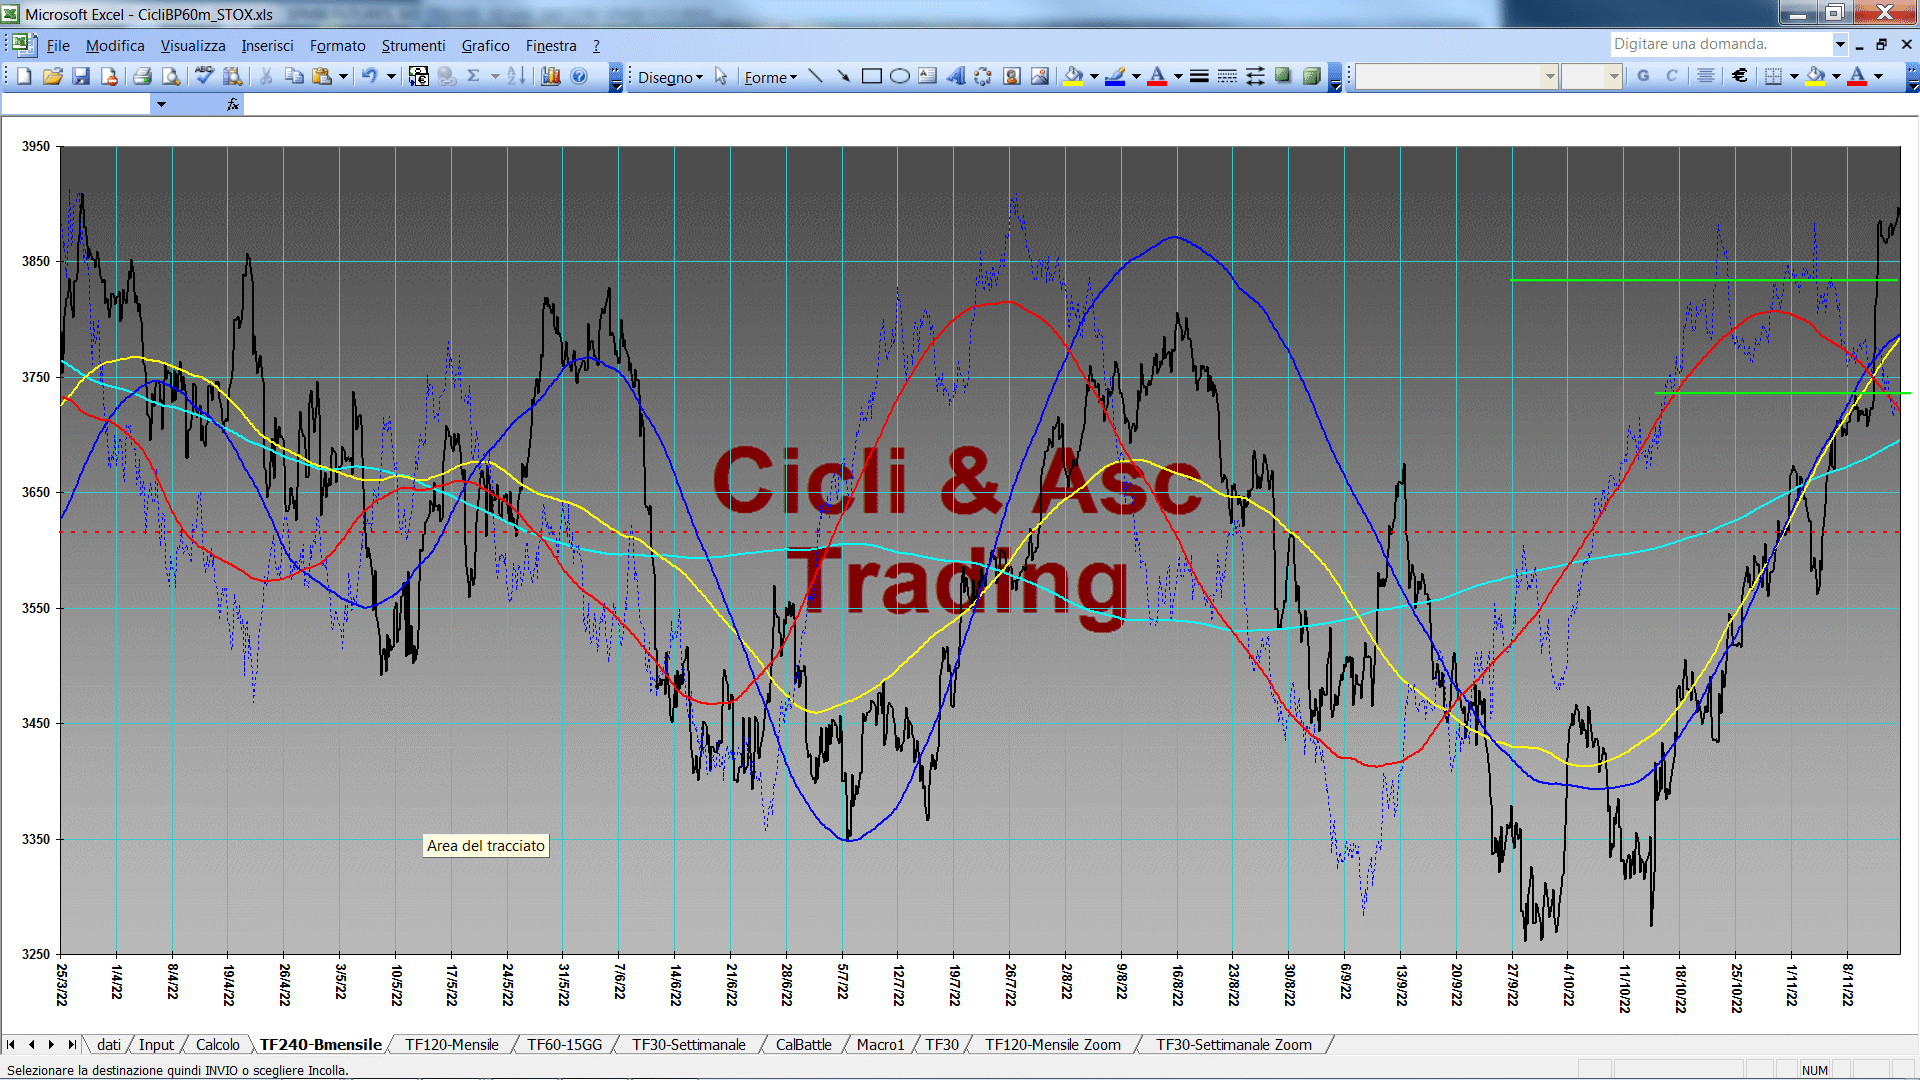1920x1080 pixels.
Task: Apply 3-D Style icon
Action: point(1311,76)
